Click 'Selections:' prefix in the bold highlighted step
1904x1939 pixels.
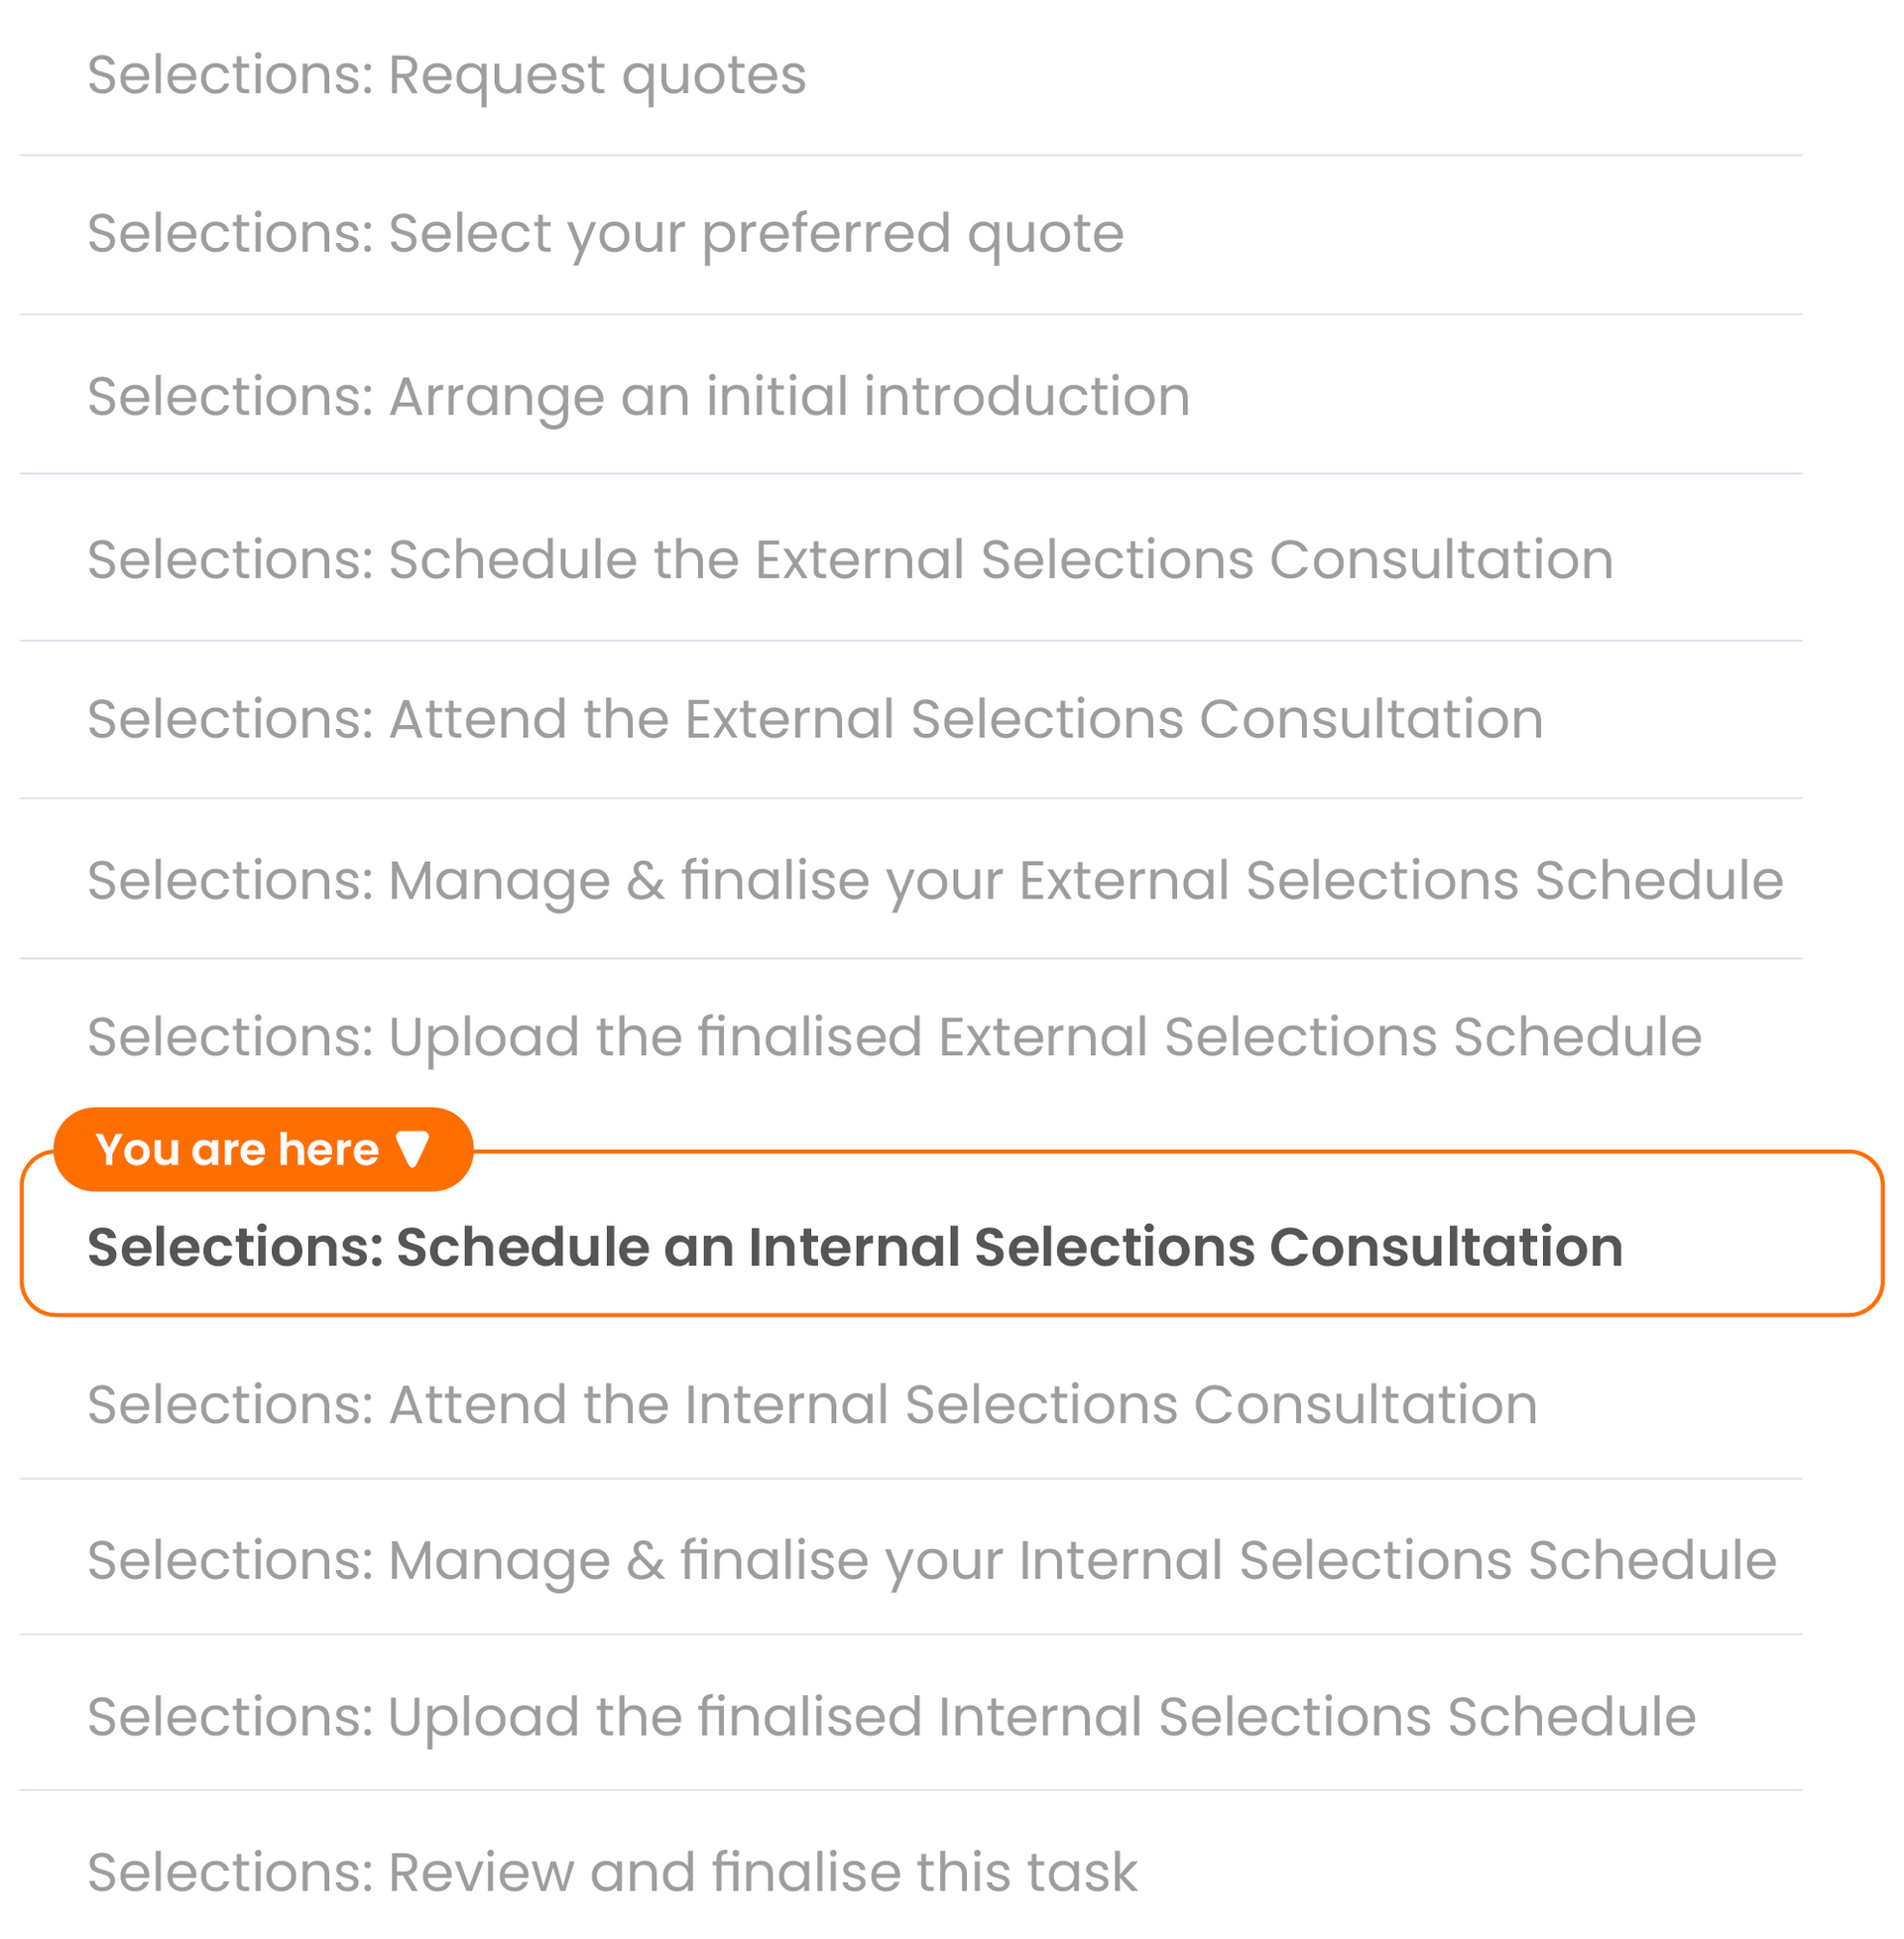click(x=235, y=1247)
